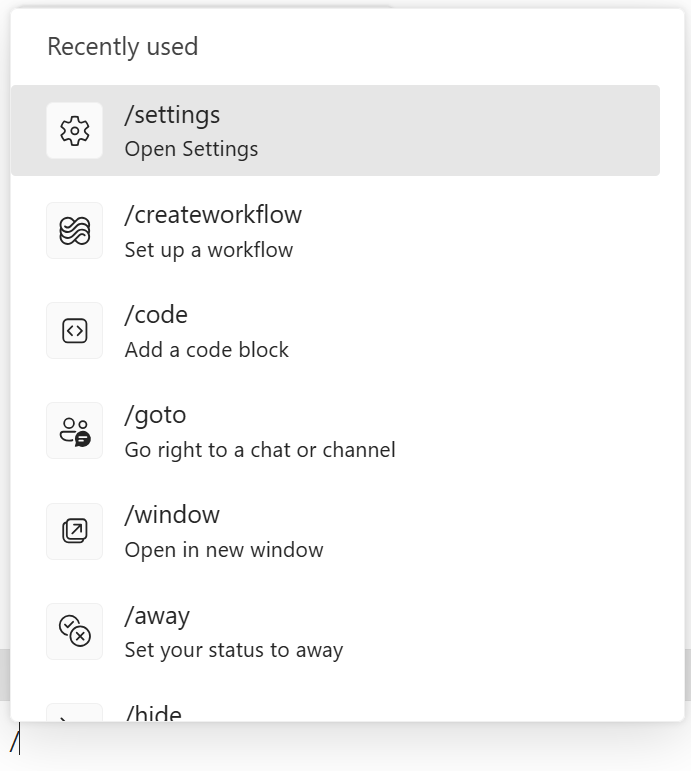The height and width of the screenshot is (771, 691).
Task: Click the "Recently used" header
Action: coord(122,46)
